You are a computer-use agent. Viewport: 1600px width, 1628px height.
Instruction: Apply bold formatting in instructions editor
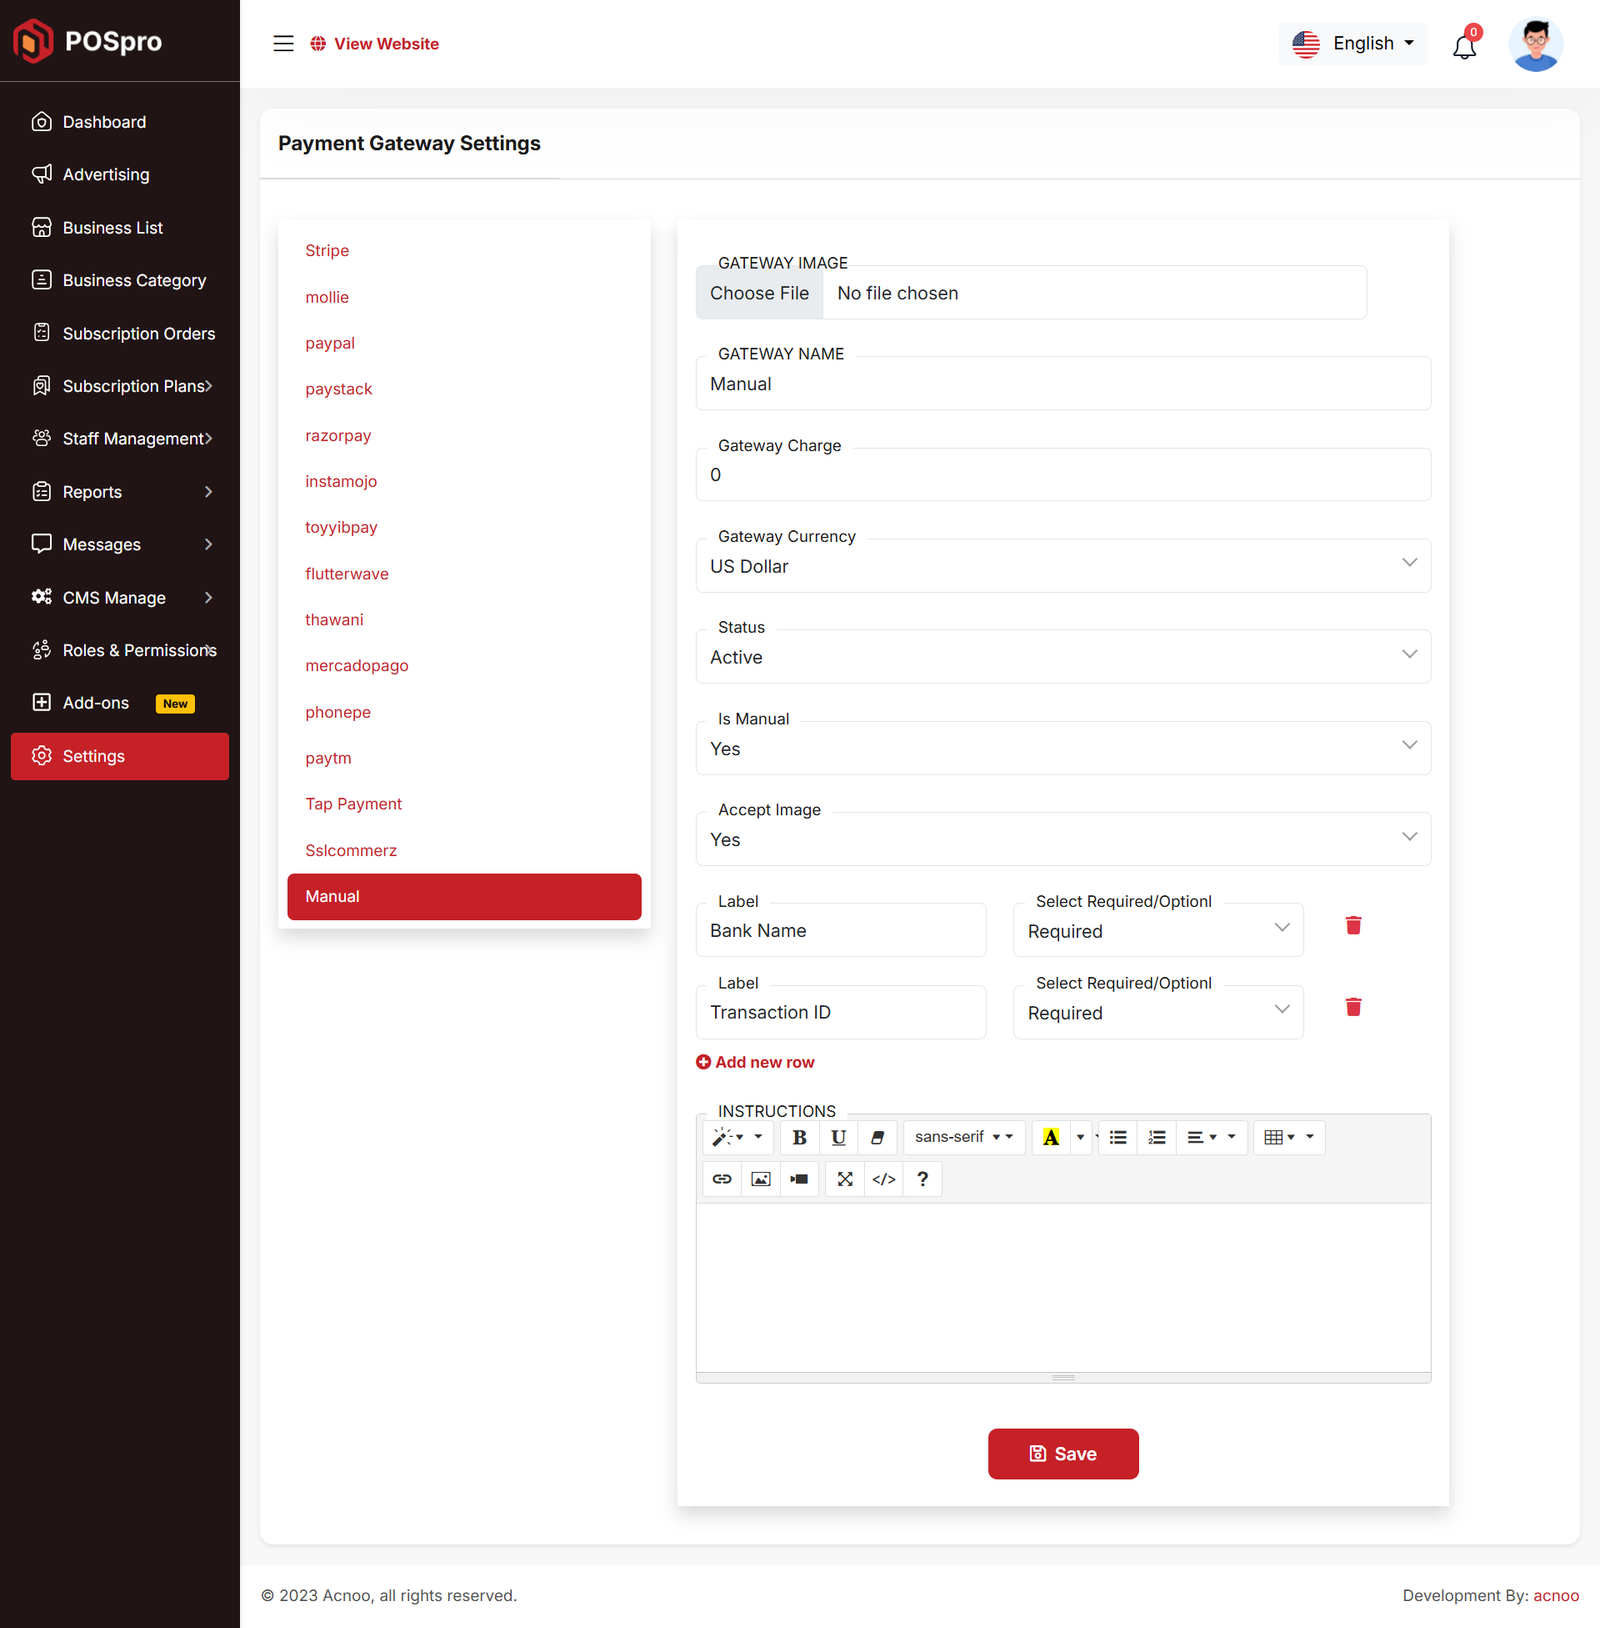pyautogui.click(x=799, y=1137)
